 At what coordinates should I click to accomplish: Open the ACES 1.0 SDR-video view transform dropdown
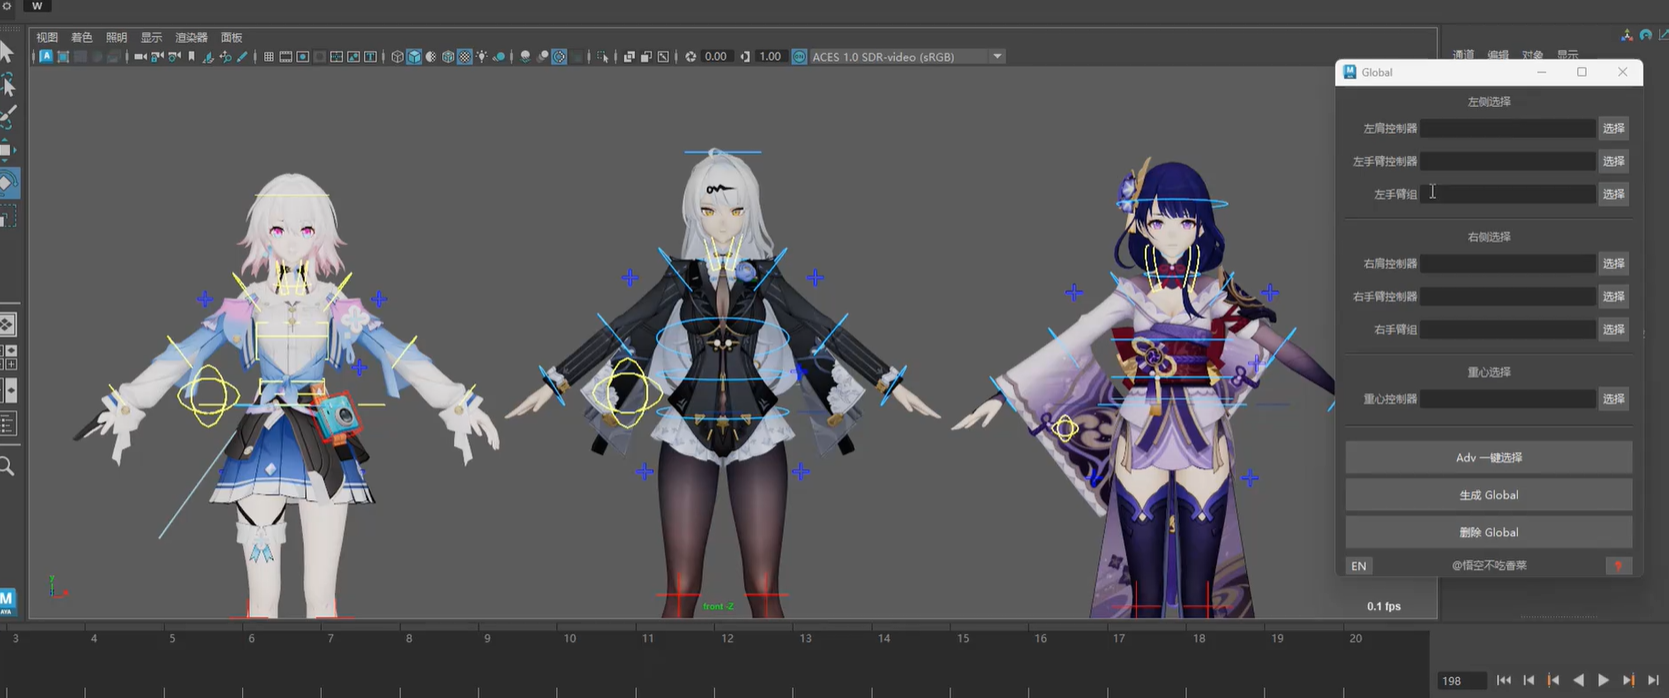(x=907, y=57)
